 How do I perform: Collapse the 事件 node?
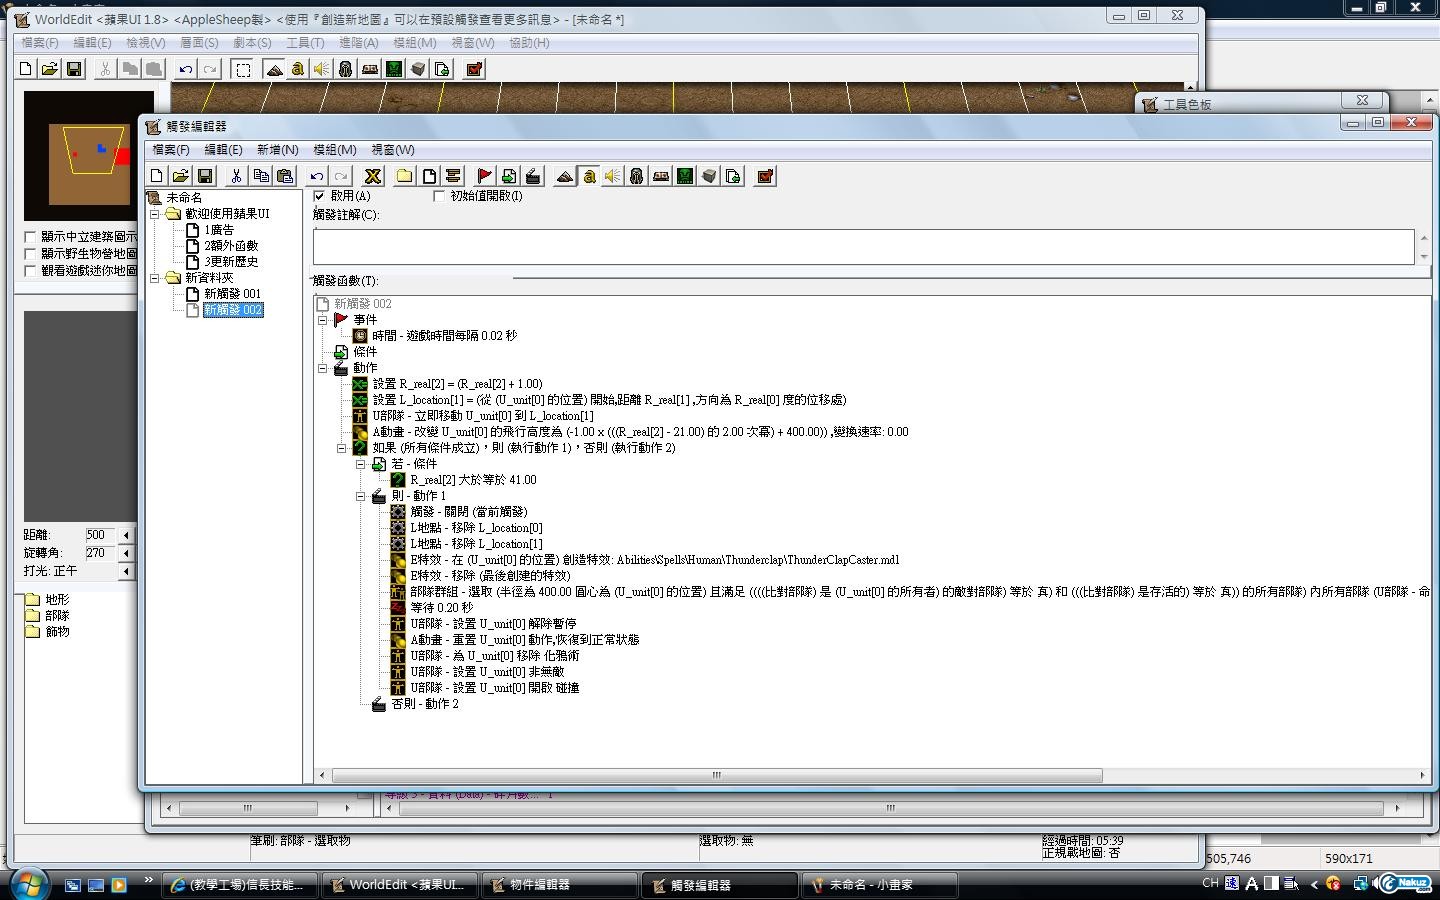[x=323, y=320]
